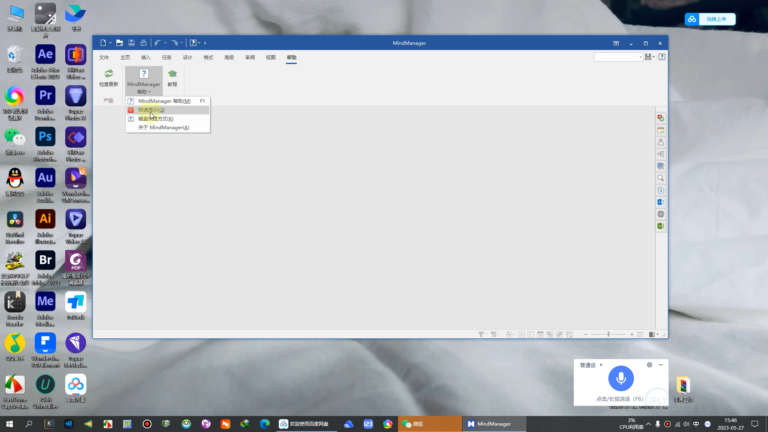Open Adobe Bridge desktop icon
The width and height of the screenshot is (768, 432).
coord(45,266)
